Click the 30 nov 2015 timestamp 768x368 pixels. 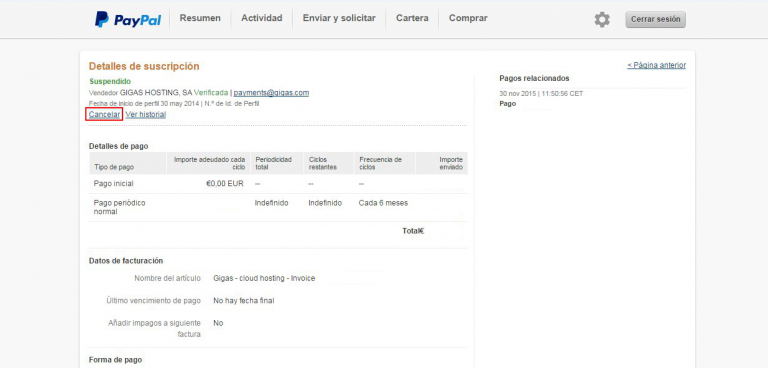point(541,94)
